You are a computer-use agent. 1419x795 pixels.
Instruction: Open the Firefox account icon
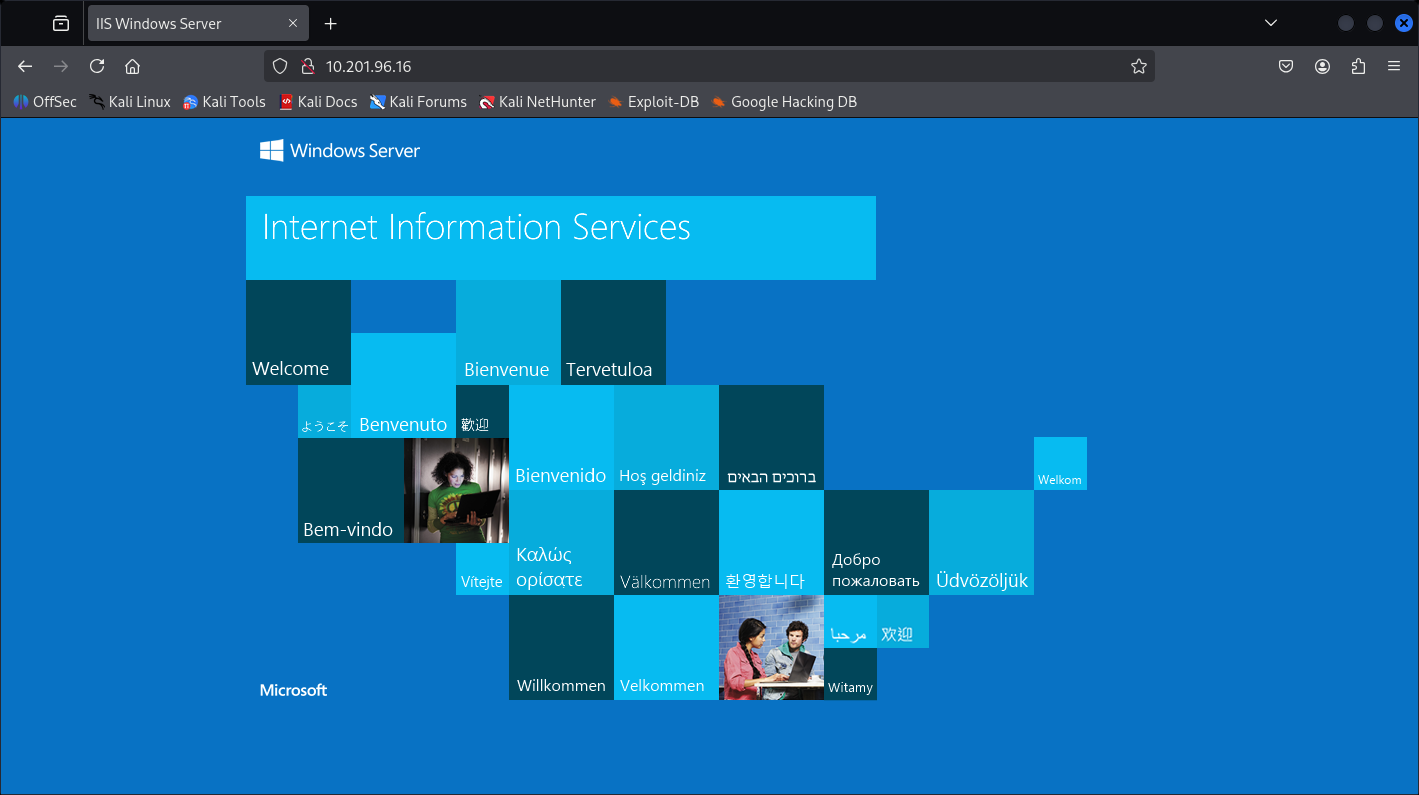pyautogui.click(x=1322, y=66)
